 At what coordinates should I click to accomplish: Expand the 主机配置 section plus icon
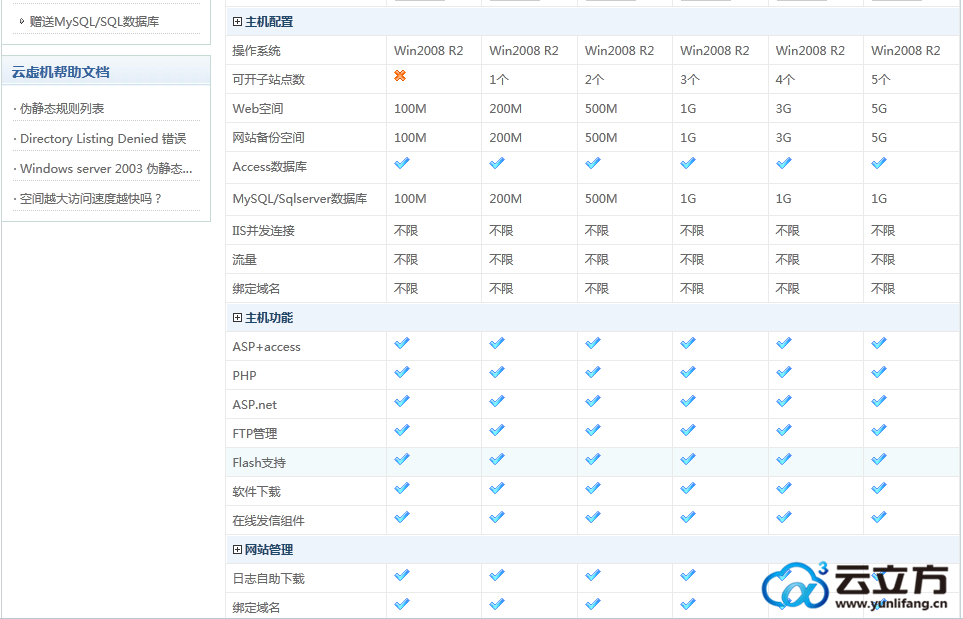tap(237, 21)
